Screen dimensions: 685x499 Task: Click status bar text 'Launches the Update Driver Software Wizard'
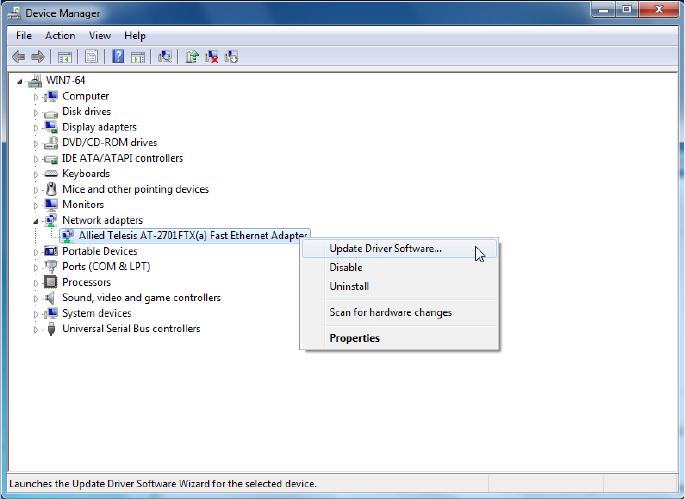click(x=163, y=484)
